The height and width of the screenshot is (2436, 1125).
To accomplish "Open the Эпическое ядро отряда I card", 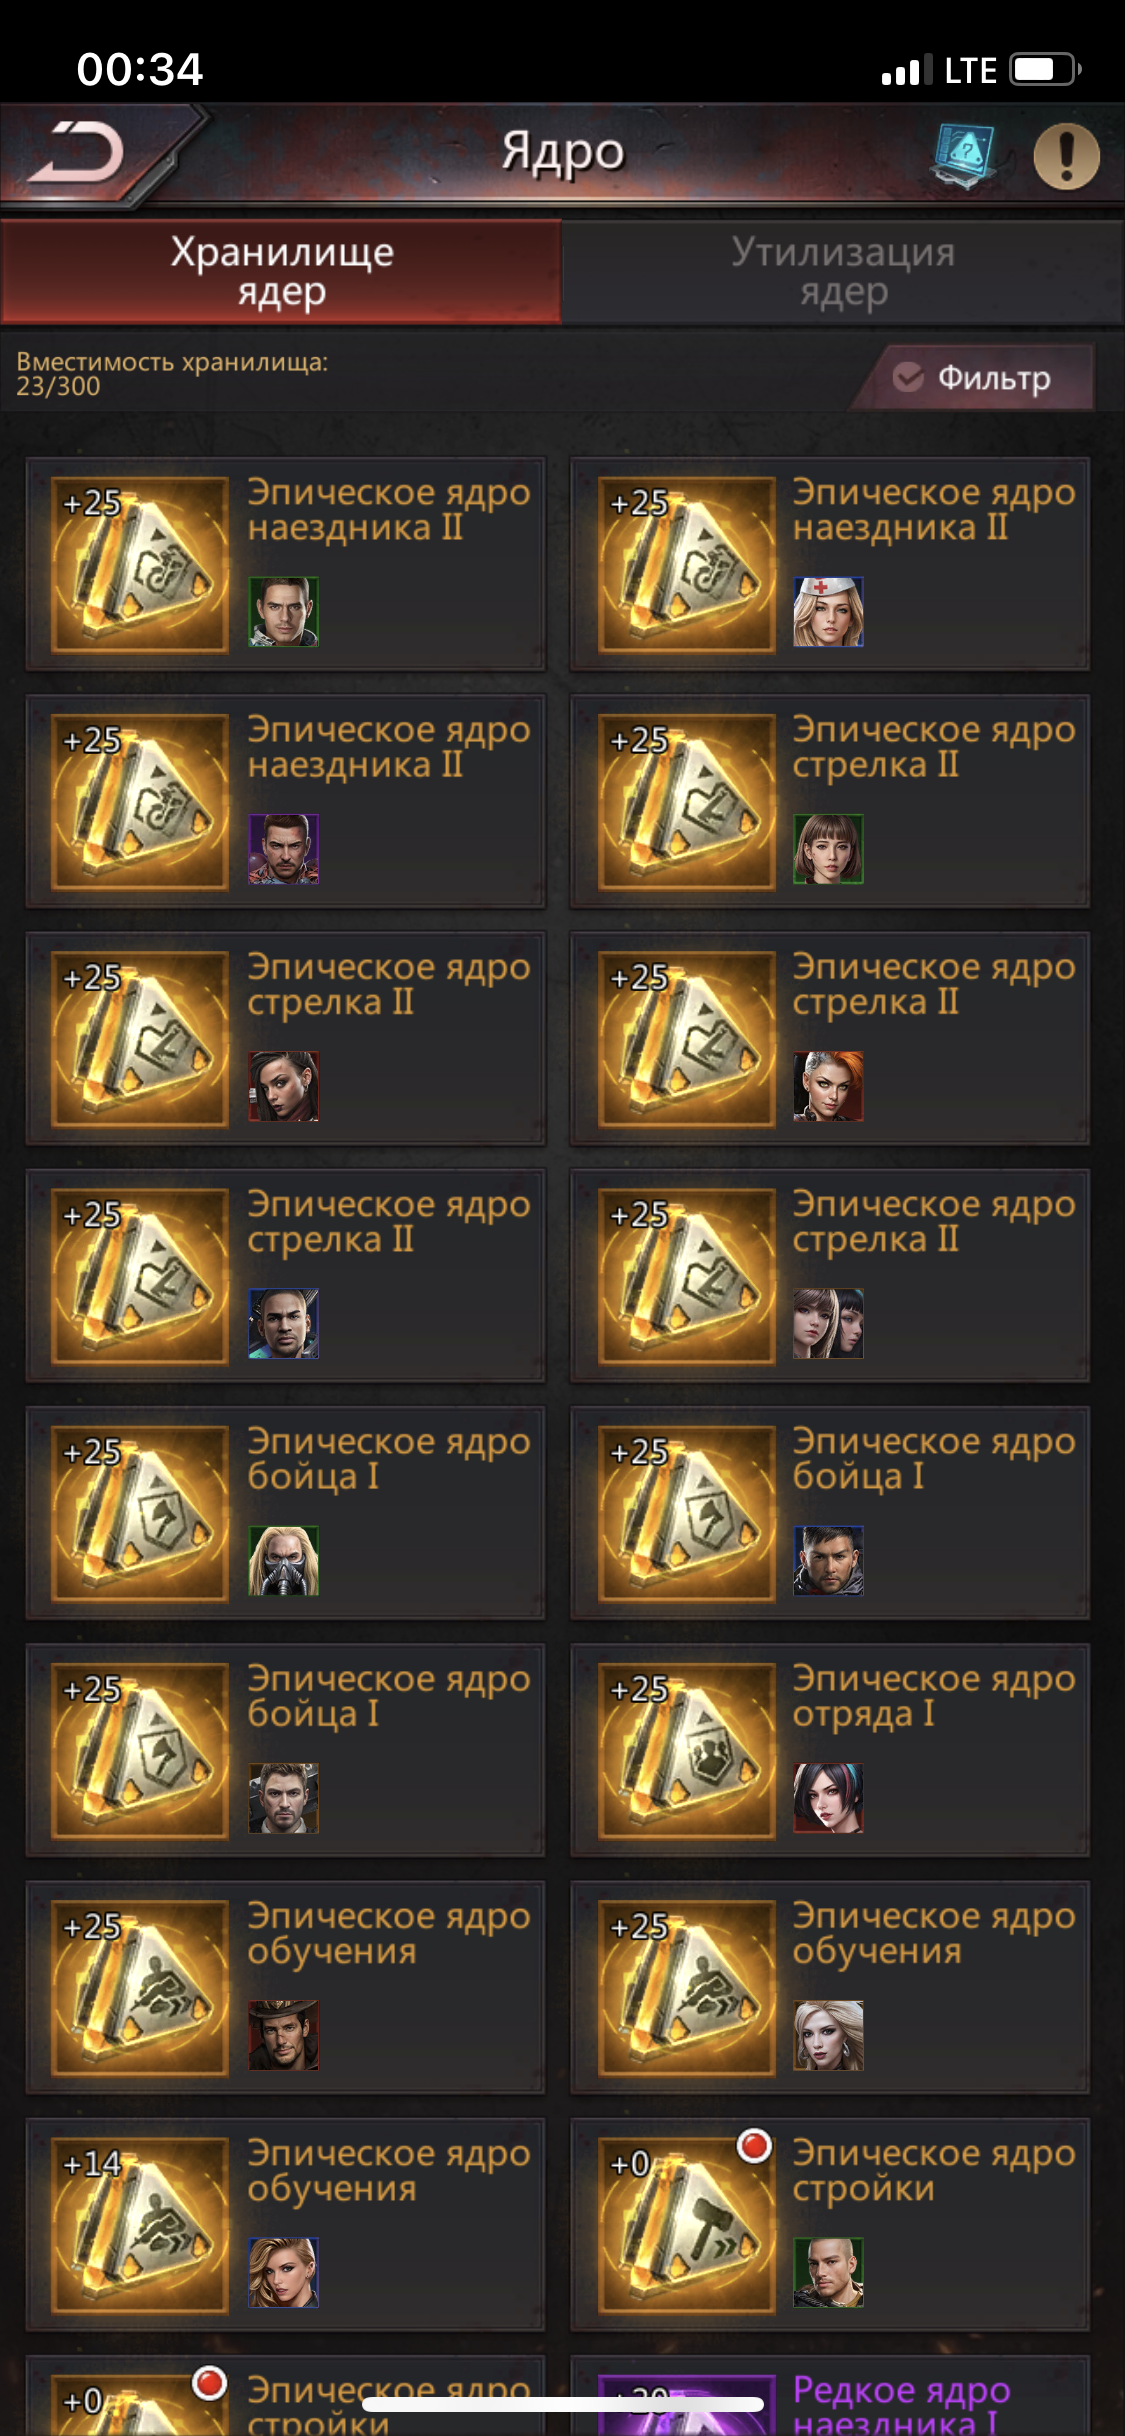I will [829, 1750].
